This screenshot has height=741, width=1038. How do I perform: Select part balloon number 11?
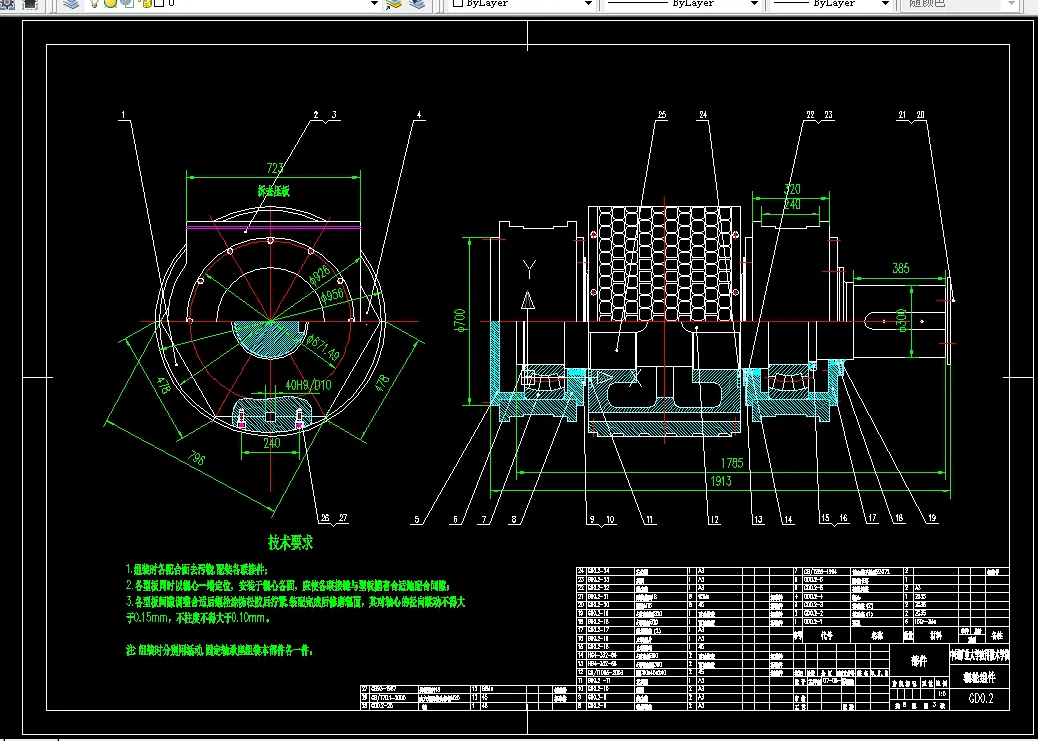tap(649, 520)
